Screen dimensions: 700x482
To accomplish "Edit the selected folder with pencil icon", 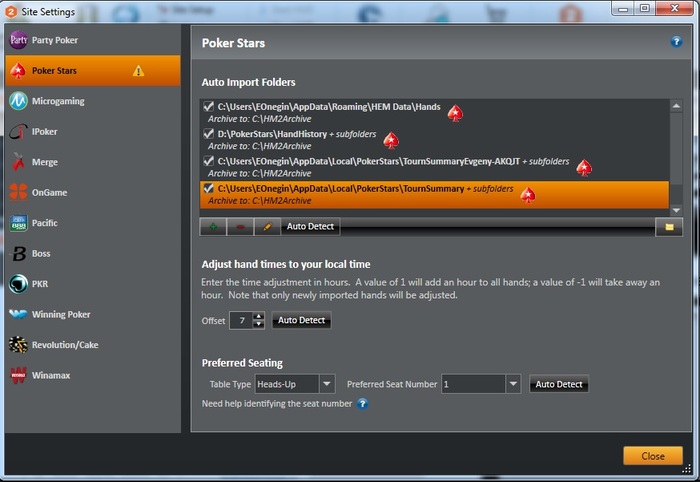I will pos(267,227).
